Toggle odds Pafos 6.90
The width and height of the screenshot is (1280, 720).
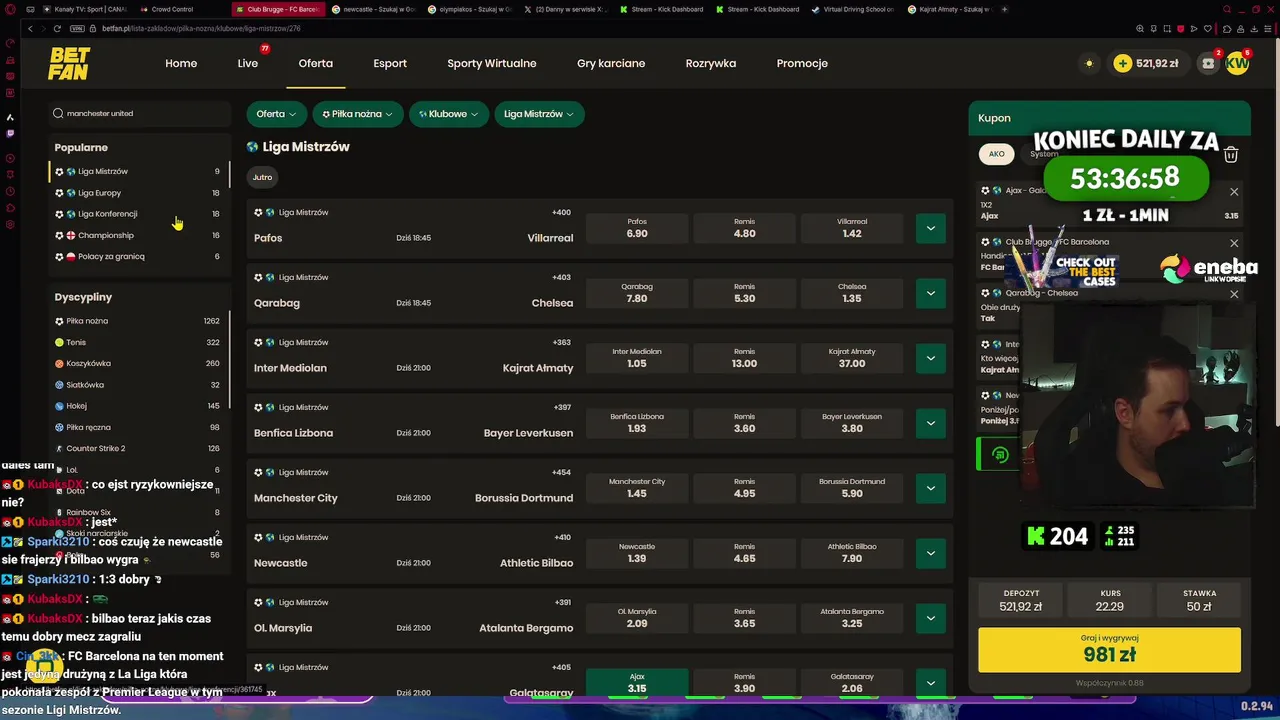pyautogui.click(x=637, y=228)
